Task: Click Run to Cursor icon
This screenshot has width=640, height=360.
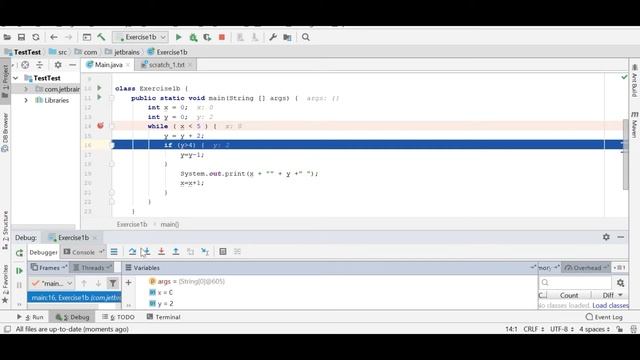Action: tap(205, 252)
